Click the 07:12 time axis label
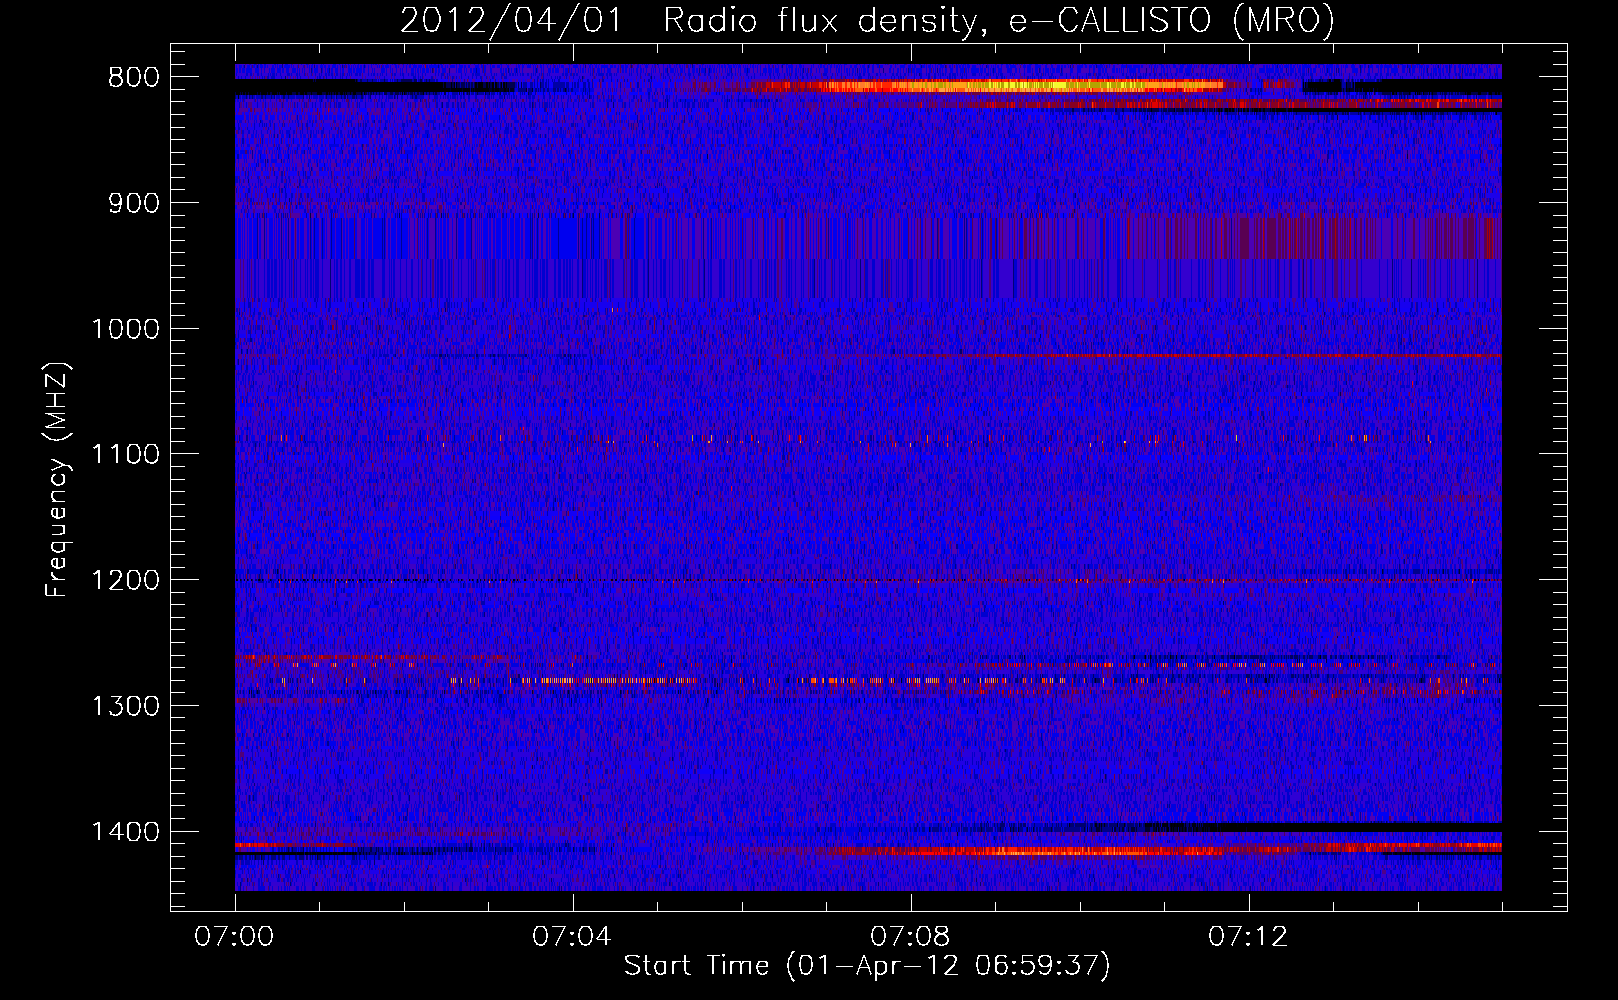 pyautogui.click(x=1248, y=937)
